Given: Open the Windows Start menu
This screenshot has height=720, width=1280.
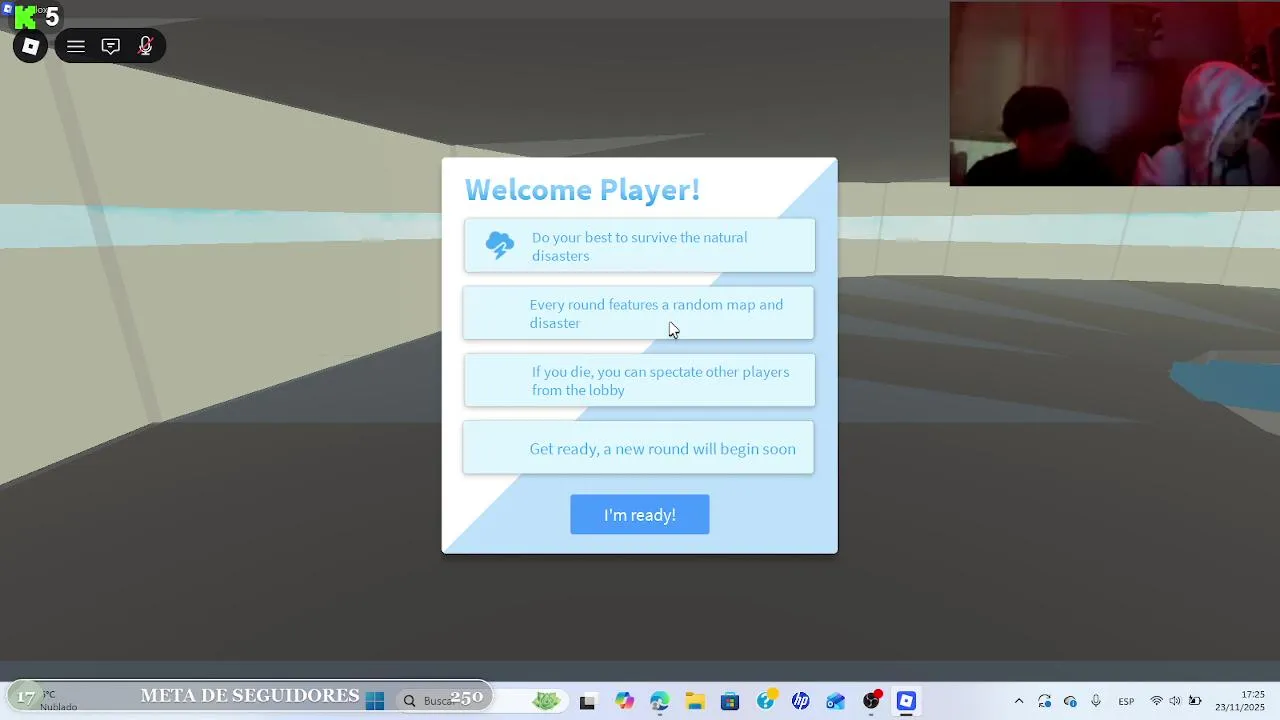Looking at the screenshot, I should point(375,701).
